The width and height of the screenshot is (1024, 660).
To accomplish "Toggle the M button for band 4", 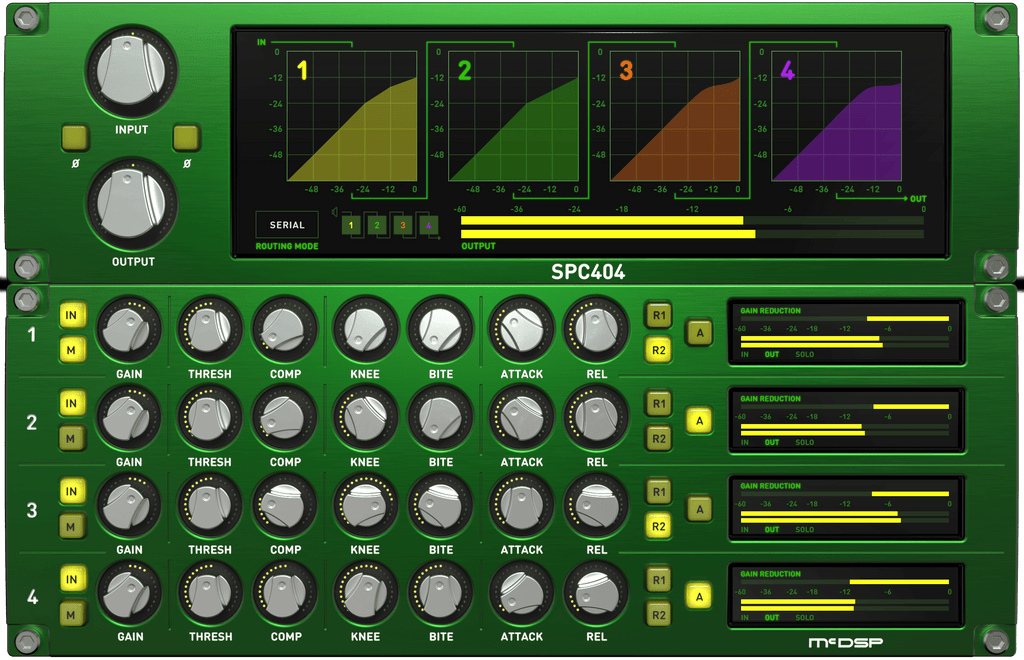I will (72, 614).
